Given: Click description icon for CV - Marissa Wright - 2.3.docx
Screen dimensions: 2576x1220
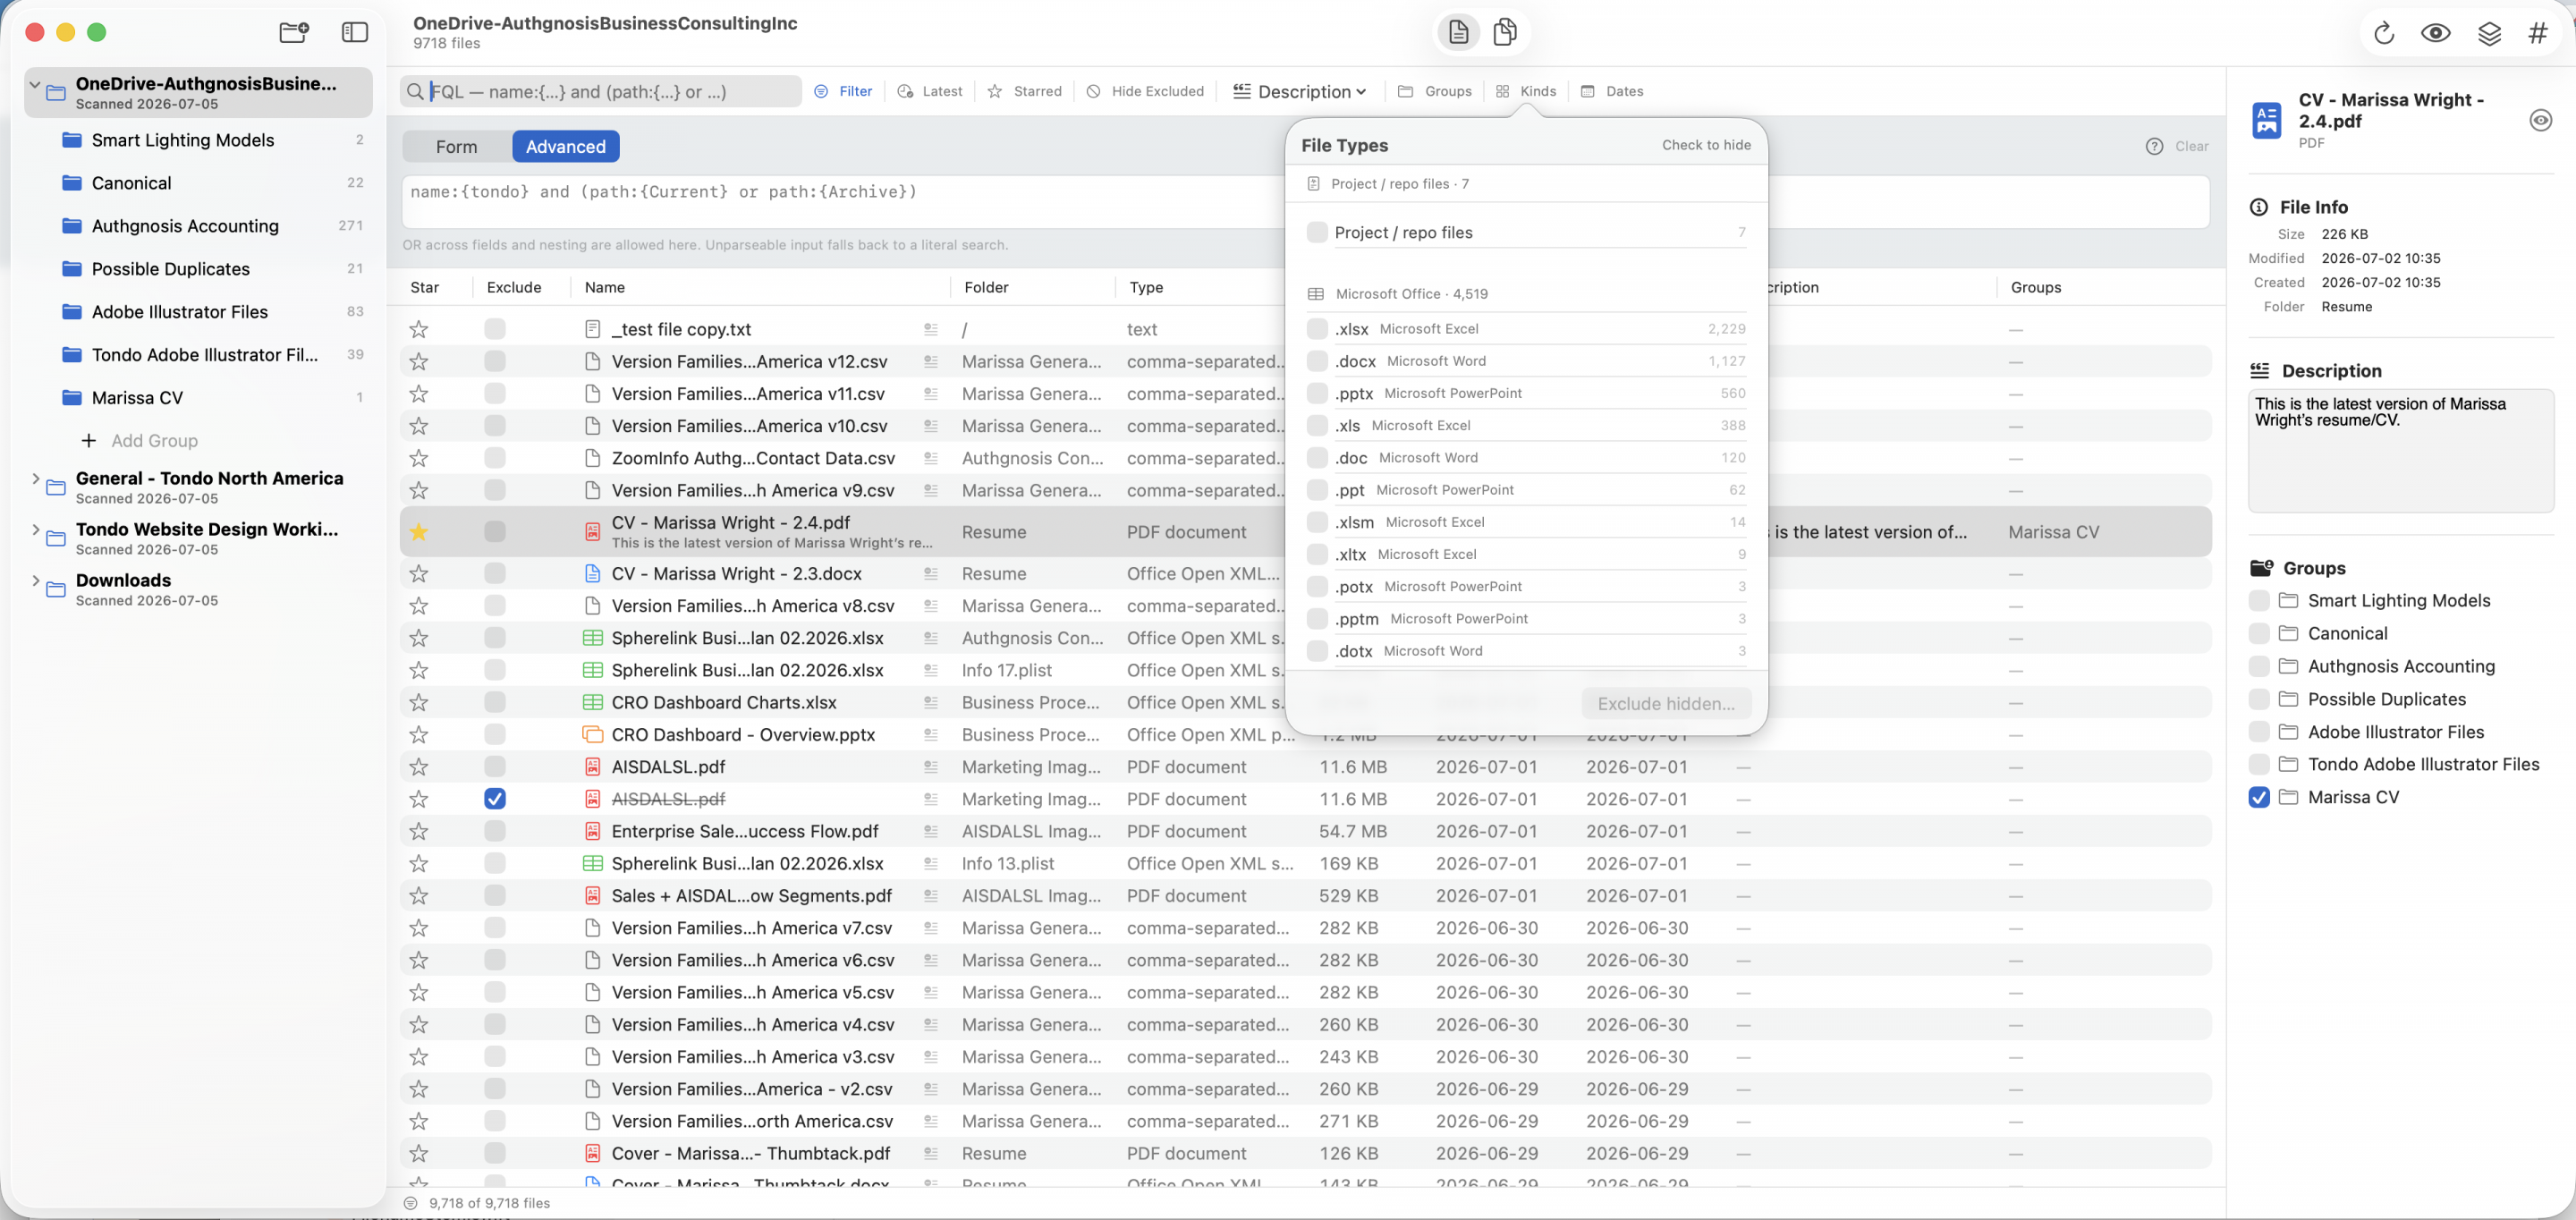Looking at the screenshot, I should (x=930, y=574).
